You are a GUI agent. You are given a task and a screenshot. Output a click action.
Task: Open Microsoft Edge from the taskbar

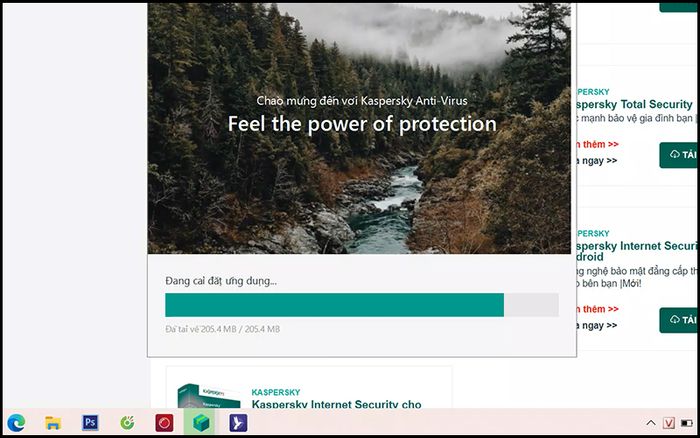16,422
